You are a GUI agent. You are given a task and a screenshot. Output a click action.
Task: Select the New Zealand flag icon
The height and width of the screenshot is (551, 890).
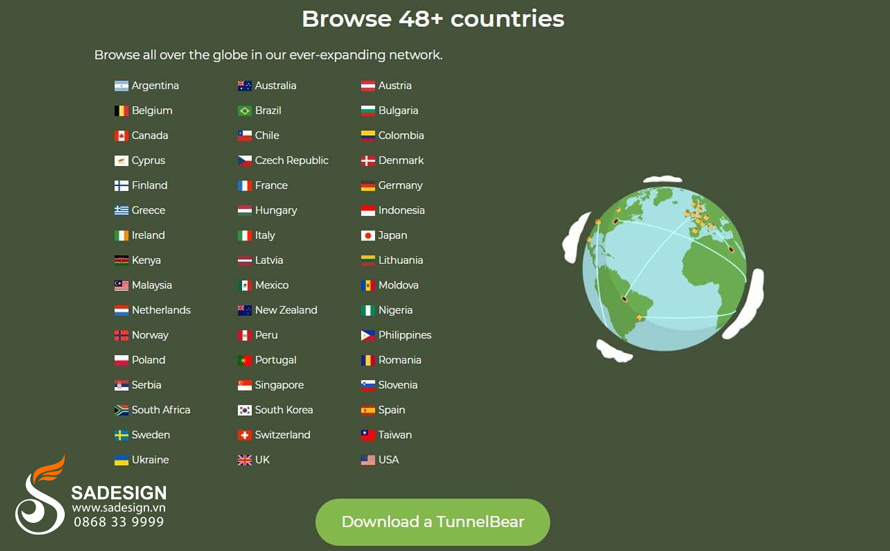[x=245, y=310]
